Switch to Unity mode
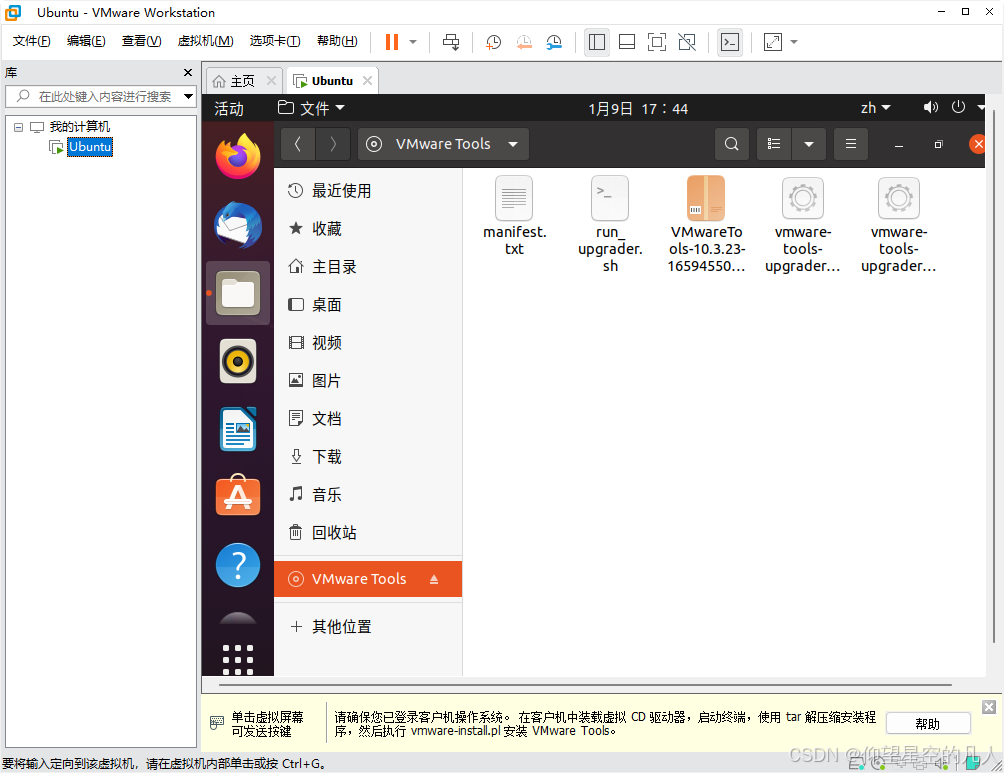 (x=687, y=42)
